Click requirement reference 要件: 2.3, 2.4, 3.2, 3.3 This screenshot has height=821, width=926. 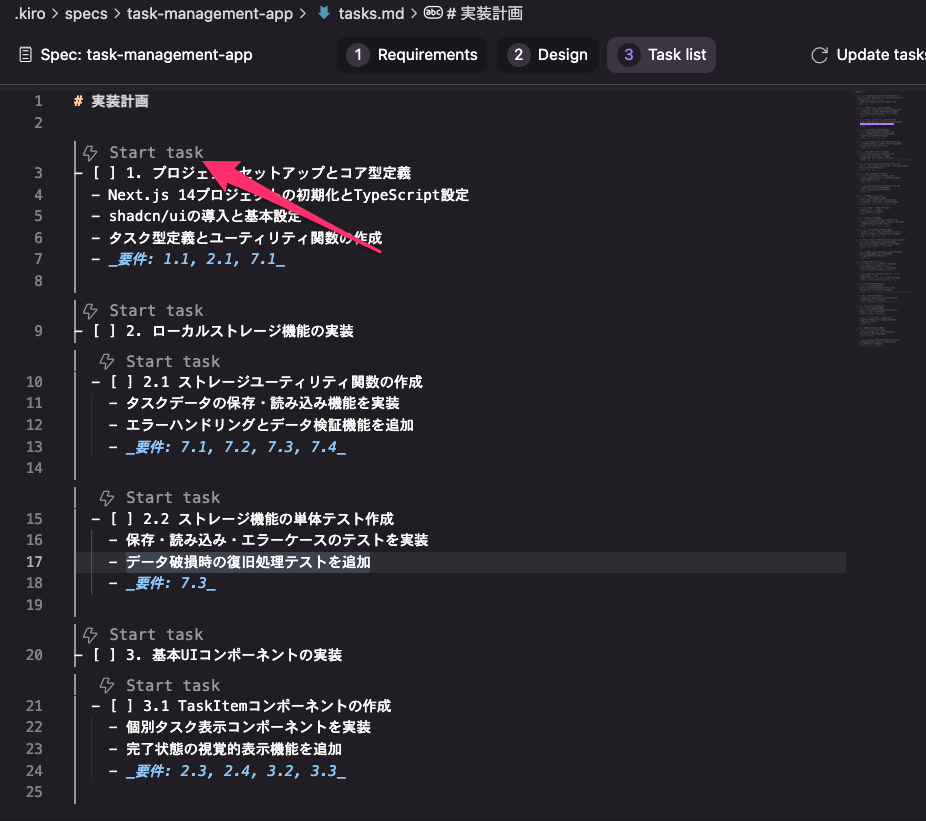coord(236,771)
